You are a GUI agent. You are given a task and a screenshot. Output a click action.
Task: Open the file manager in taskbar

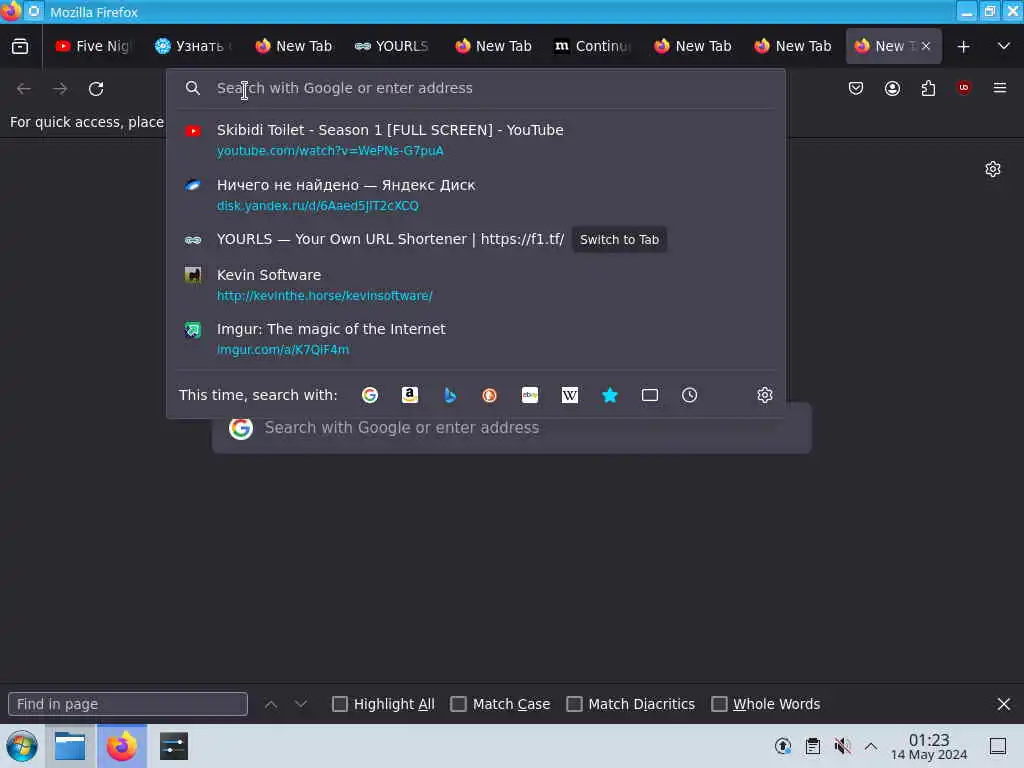(70, 746)
